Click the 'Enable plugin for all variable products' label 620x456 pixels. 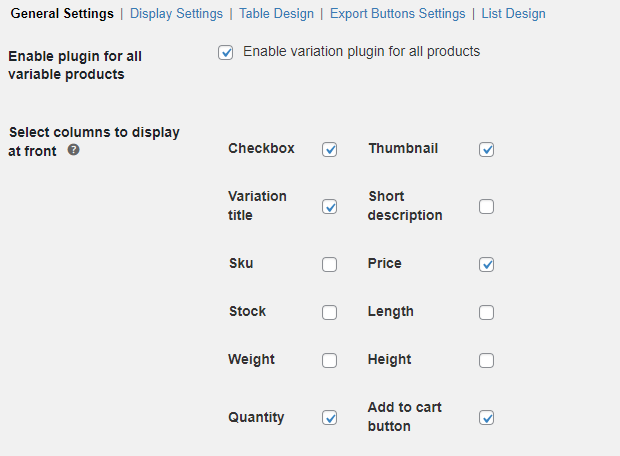(x=75, y=65)
